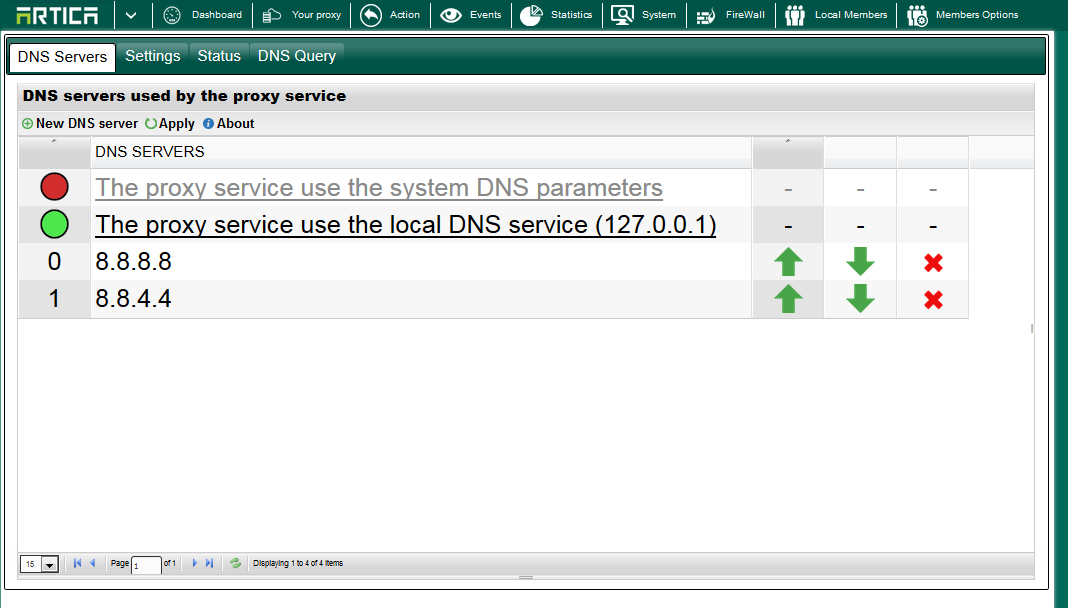Click the red status circle for system DNS

coord(54,187)
